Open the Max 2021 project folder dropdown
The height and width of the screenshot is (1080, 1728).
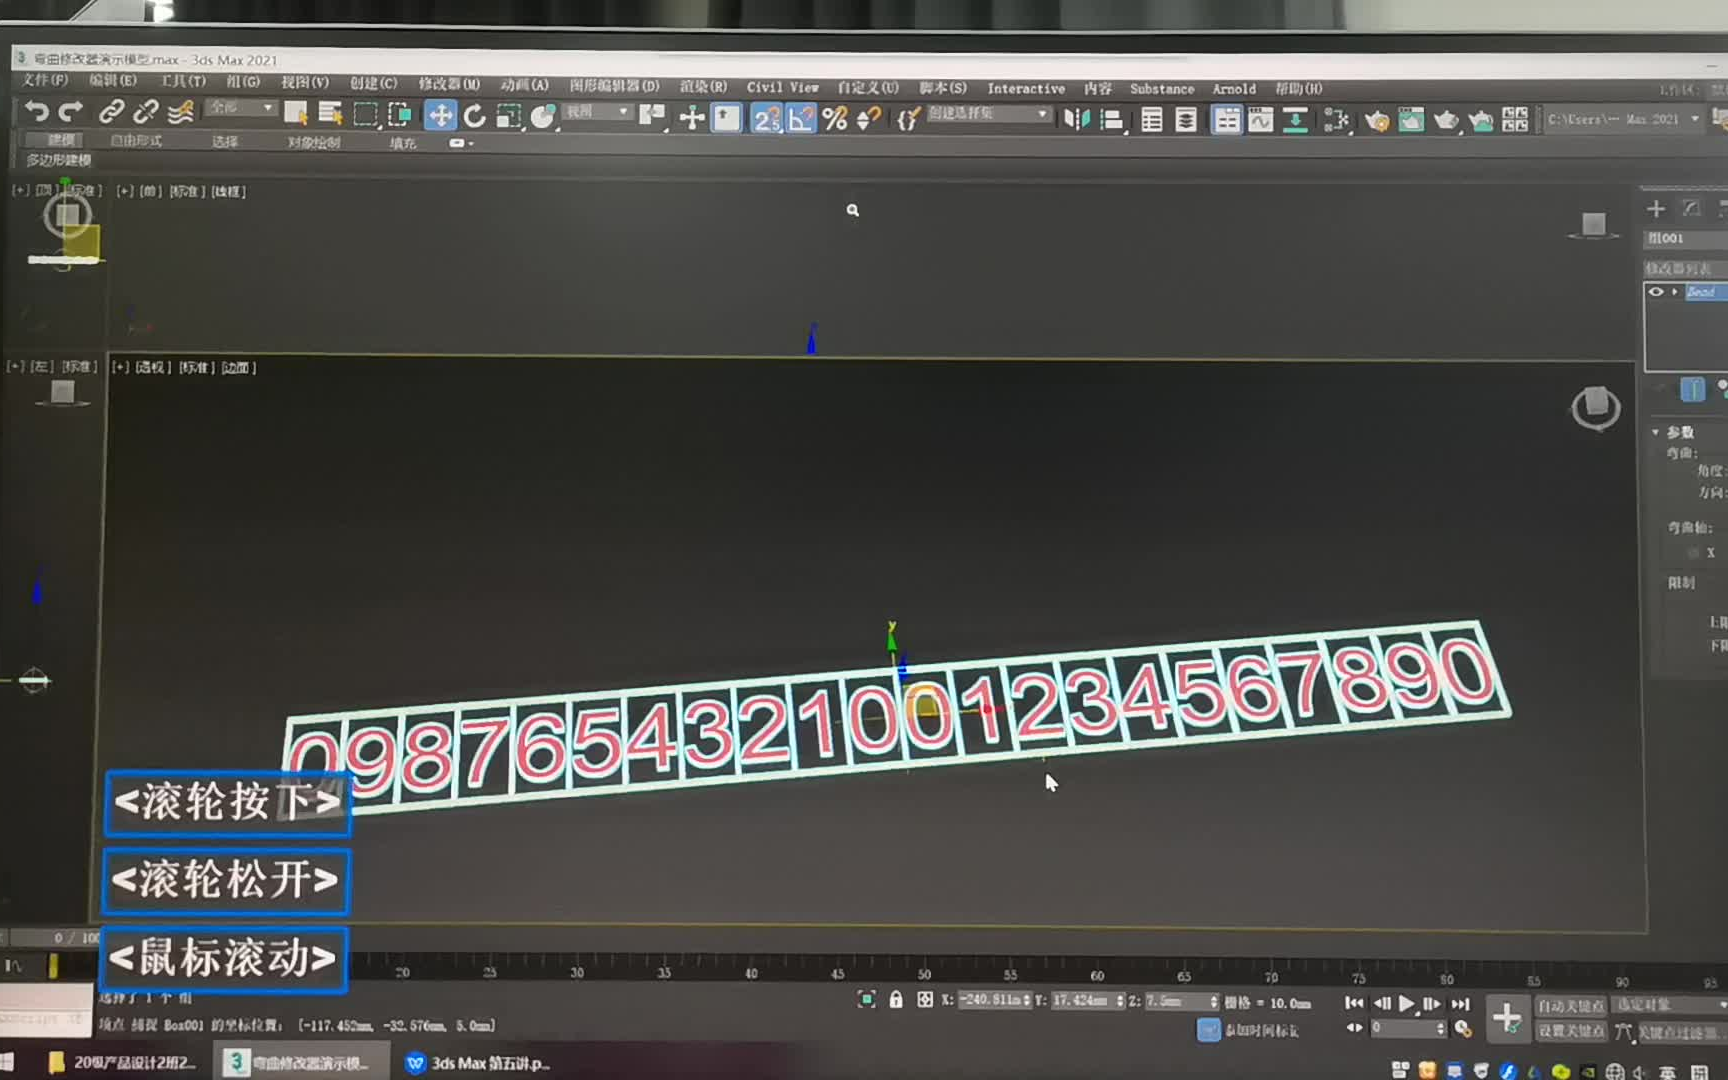click(x=1694, y=118)
